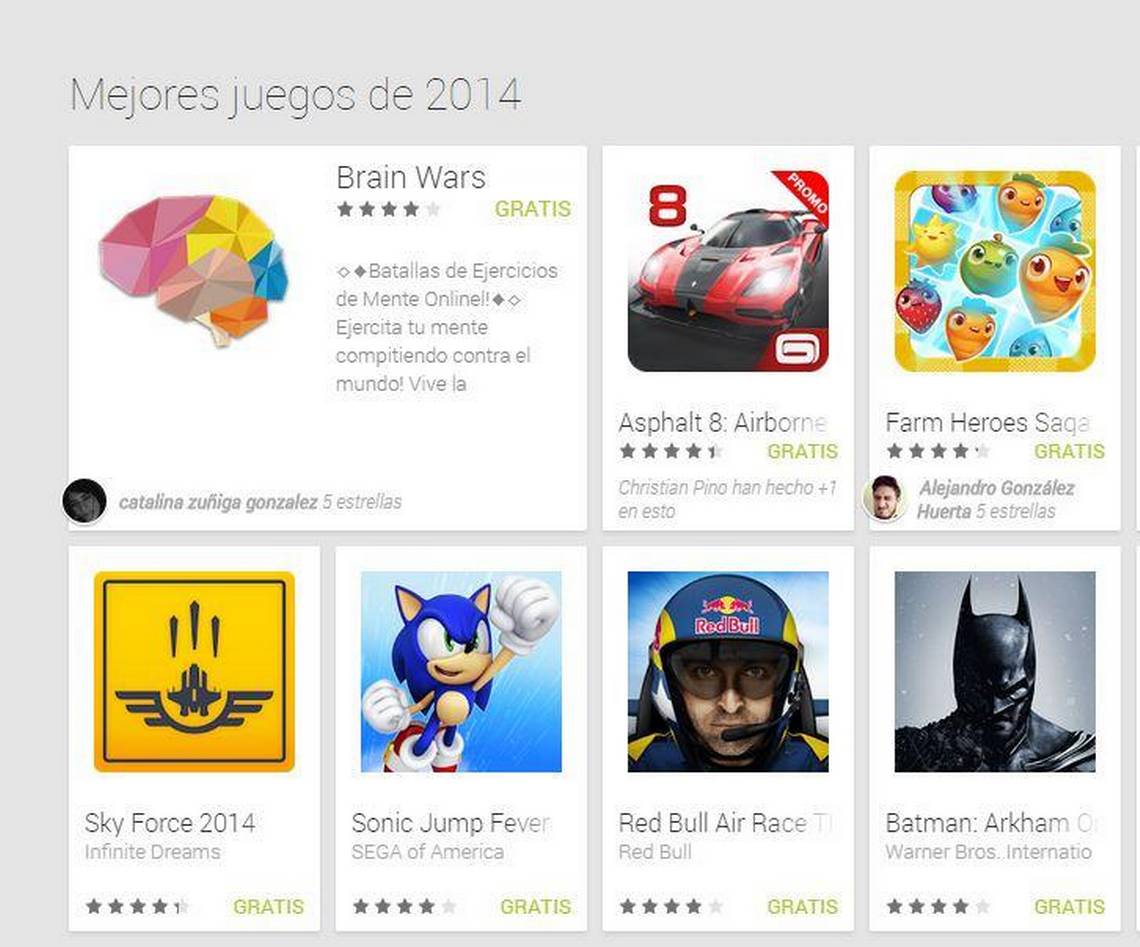Open the Batman Arkham icon
The image size is (1140, 947).
995,672
